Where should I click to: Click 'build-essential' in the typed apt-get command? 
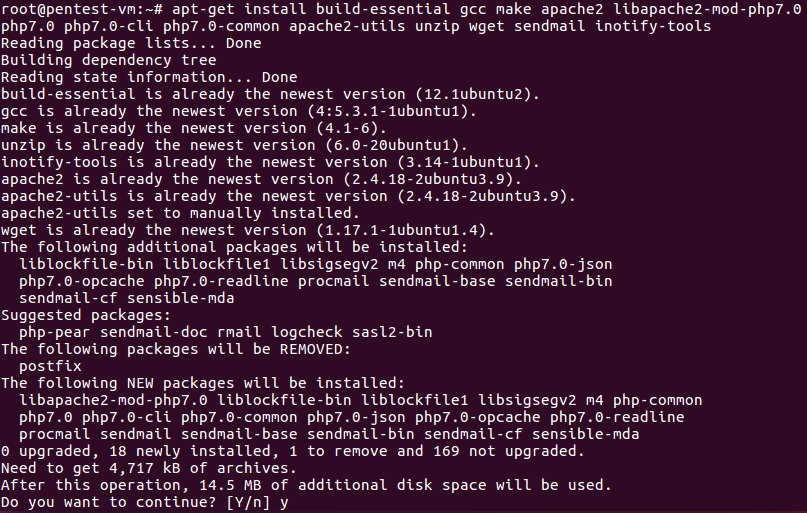(x=383, y=9)
